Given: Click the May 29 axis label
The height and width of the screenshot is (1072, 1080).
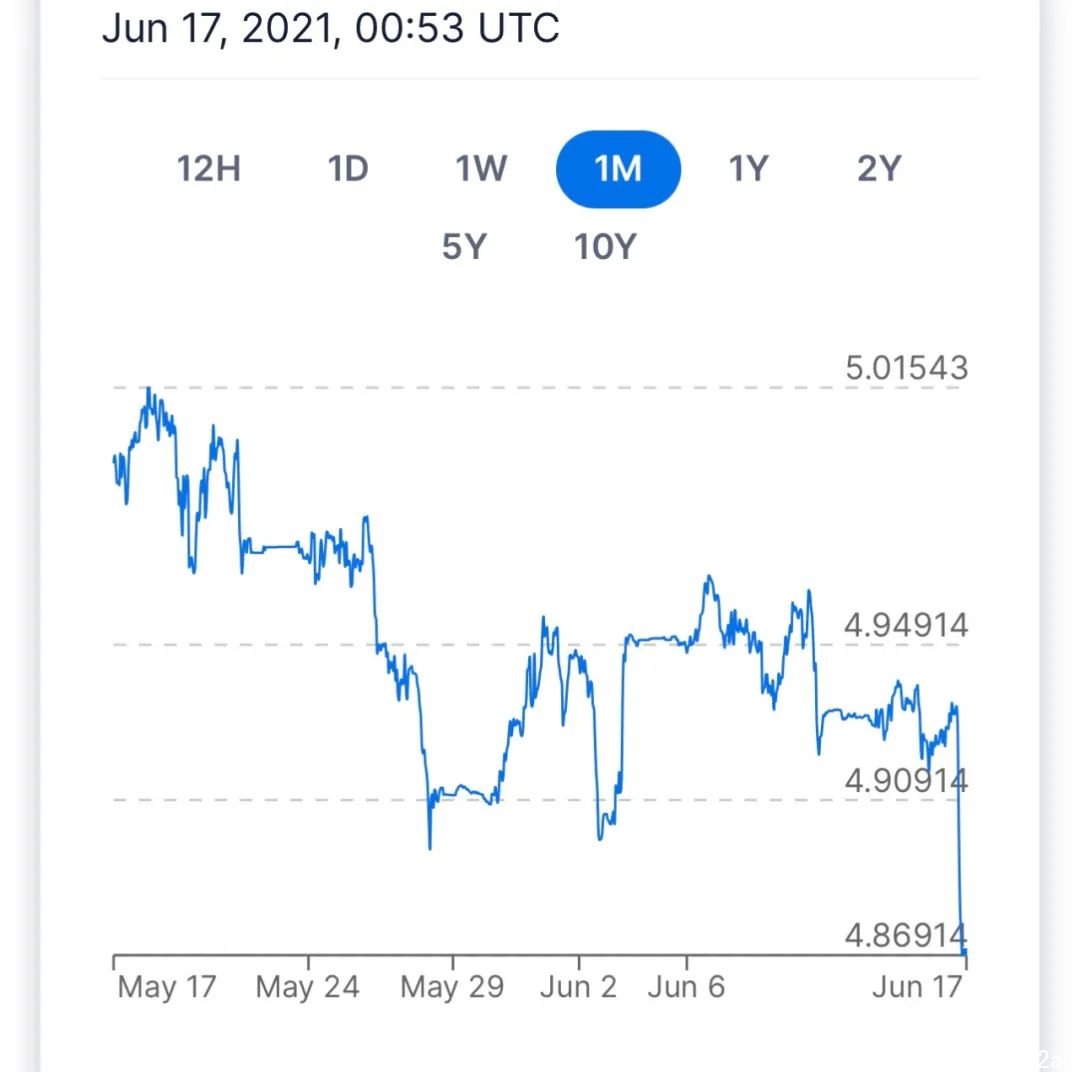Looking at the screenshot, I should pyautogui.click(x=452, y=987).
